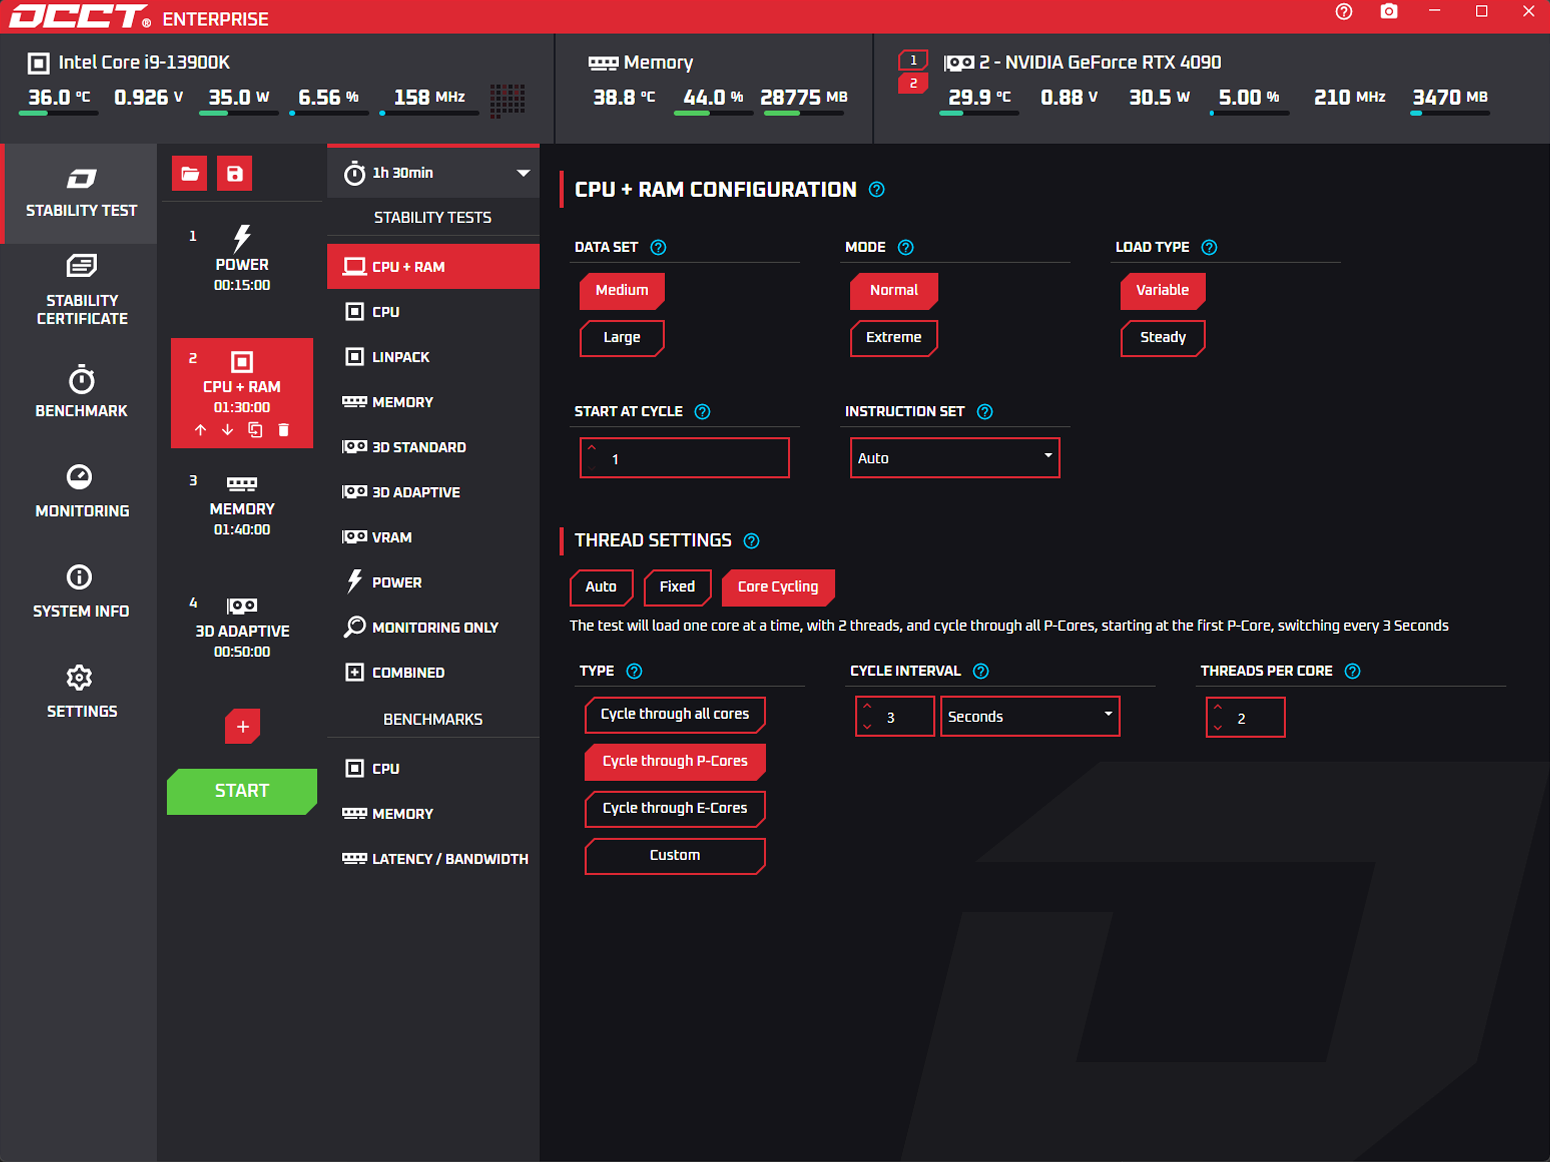Increase the cycle interval value
Screen dimensions: 1550x1162
click(x=868, y=708)
